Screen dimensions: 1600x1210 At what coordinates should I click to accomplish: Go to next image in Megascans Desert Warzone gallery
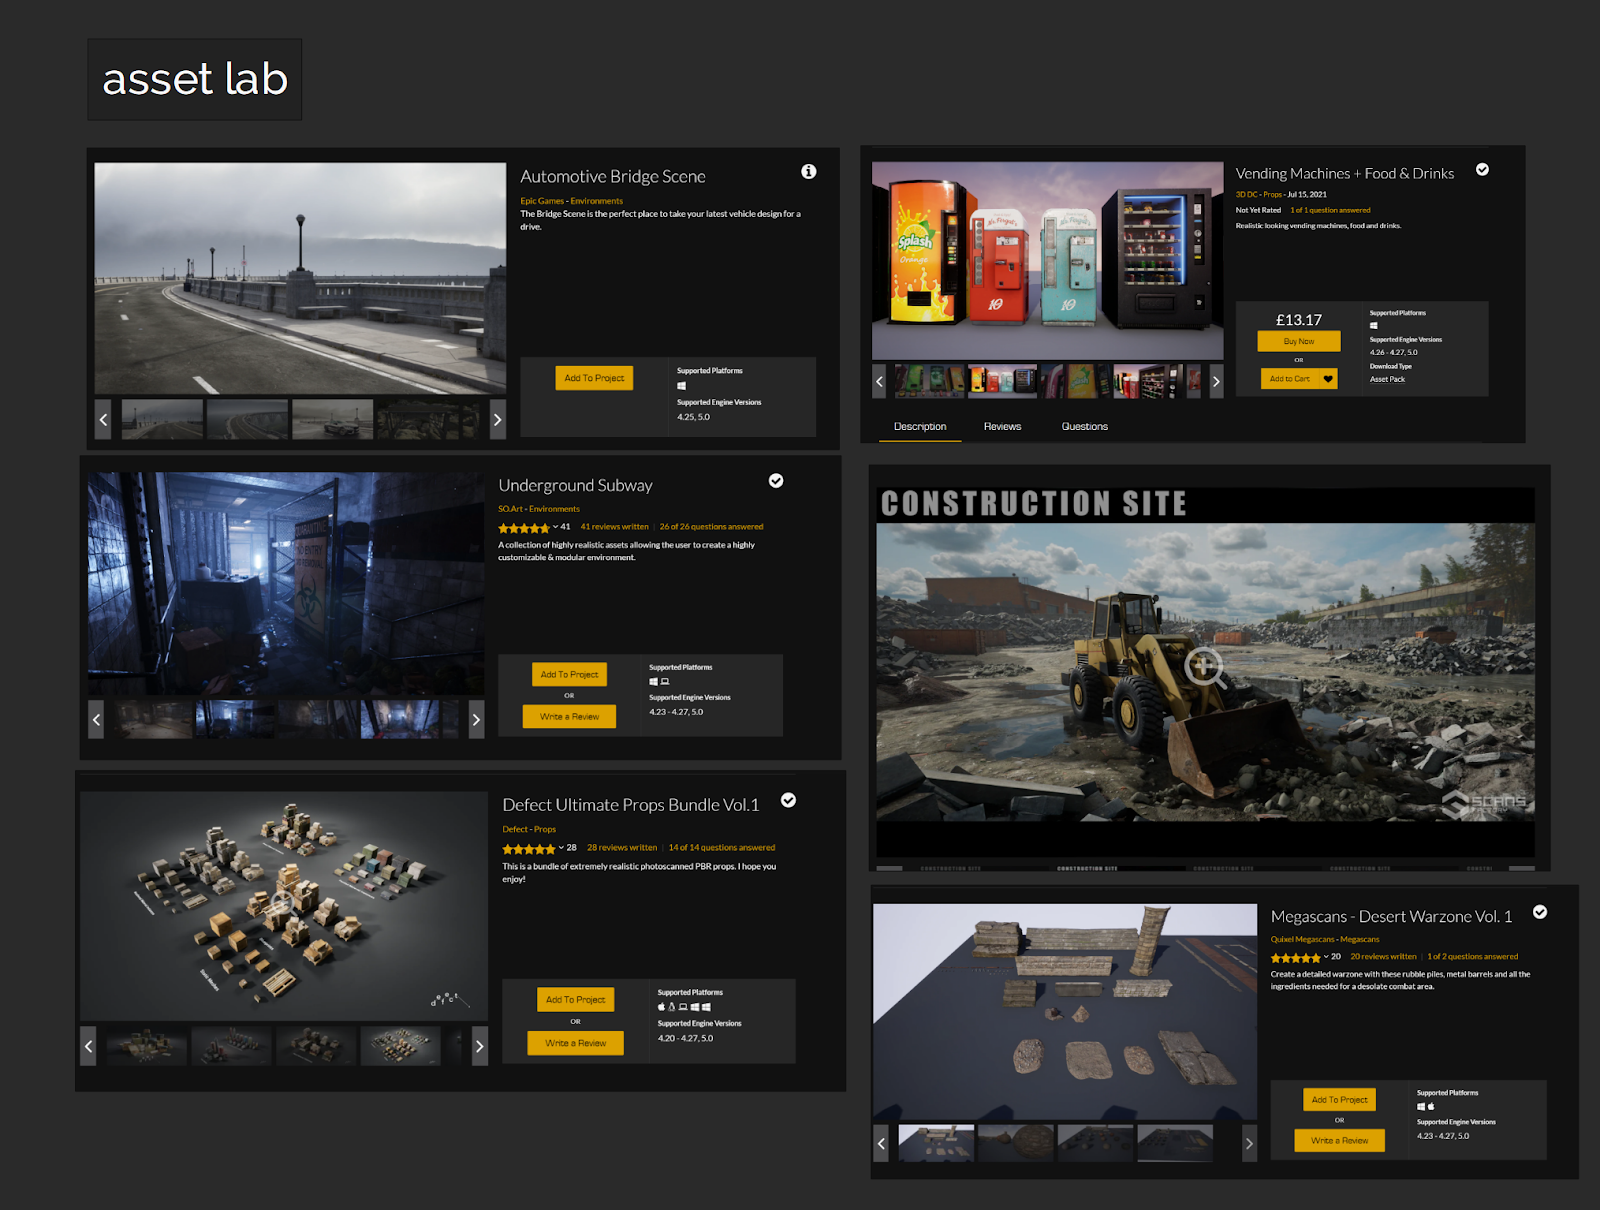pyautogui.click(x=1249, y=1143)
